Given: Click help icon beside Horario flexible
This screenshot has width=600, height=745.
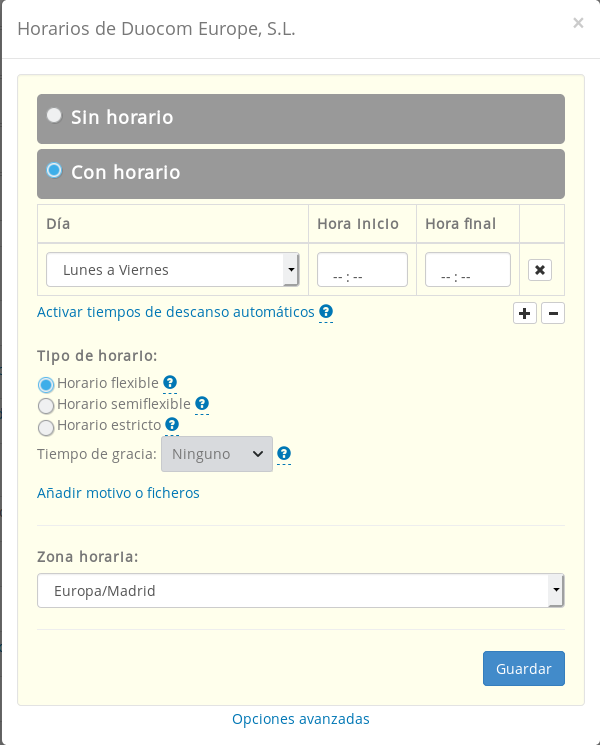Looking at the screenshot, I should tap(170, 382).
